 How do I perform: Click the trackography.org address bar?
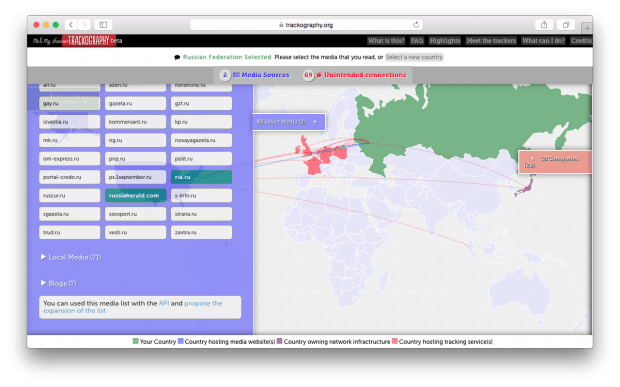pos(306,25)
